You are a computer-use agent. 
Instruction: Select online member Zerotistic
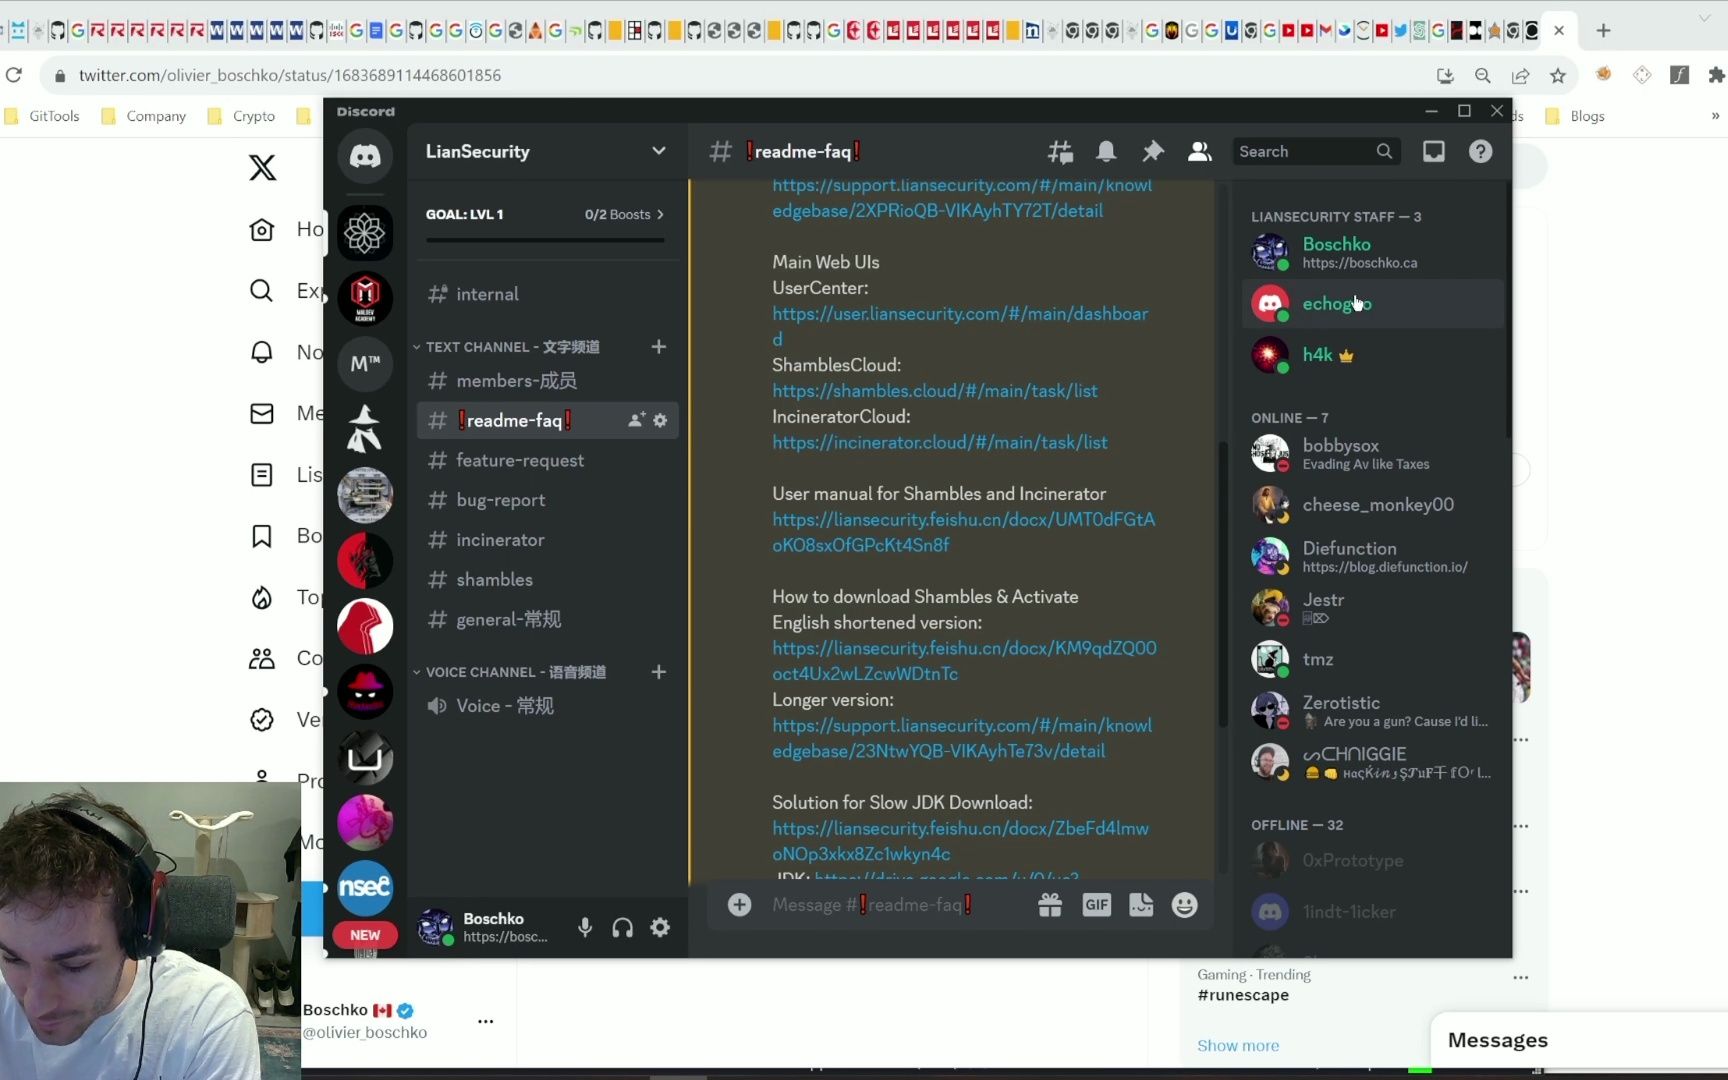(x=1372, y=711)
